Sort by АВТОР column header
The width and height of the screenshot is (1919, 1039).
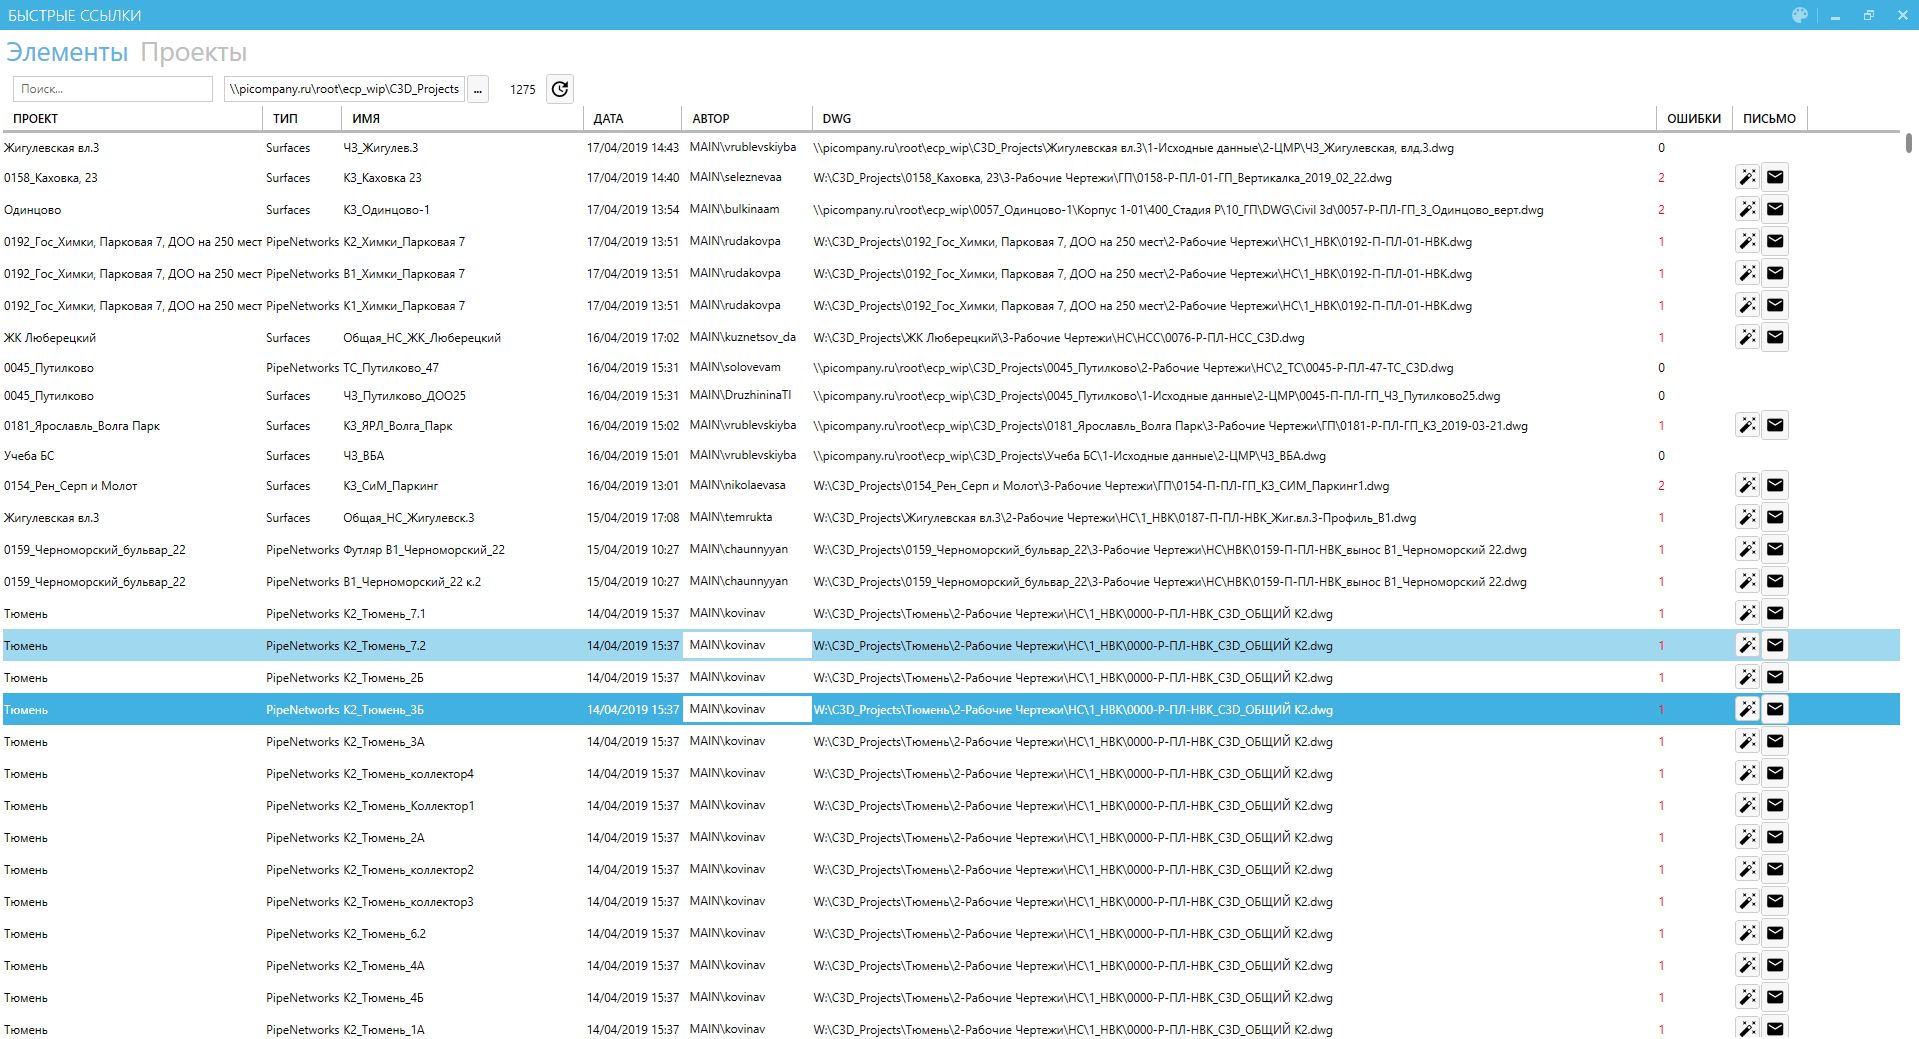[x=746, y=118]
